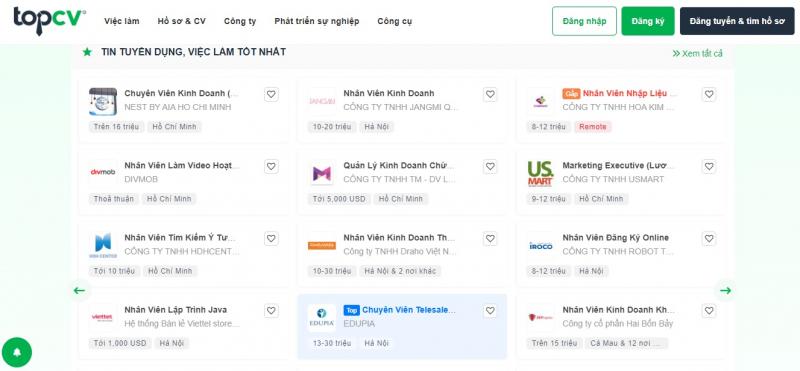Open the Chuyên Viên Telesale Edupia job

pyautogui.click(x=409, y=310)
